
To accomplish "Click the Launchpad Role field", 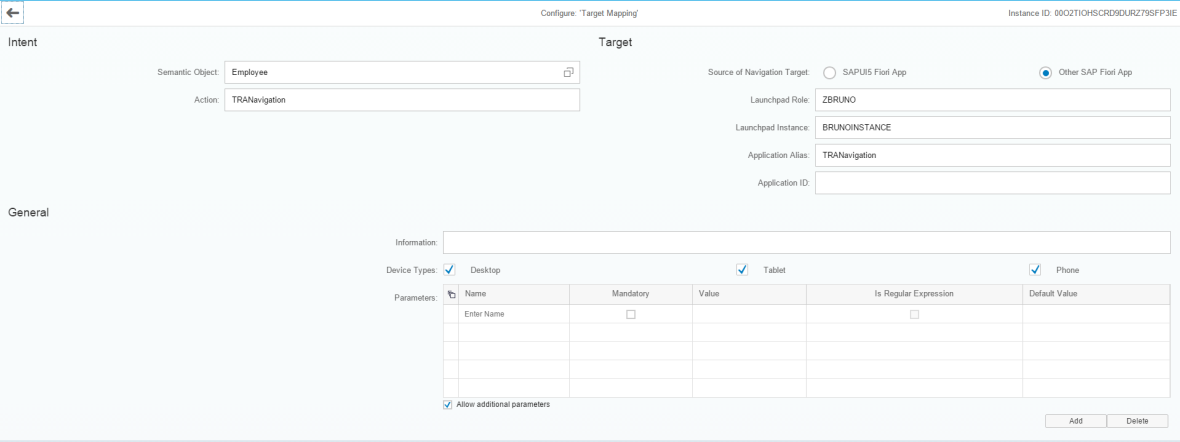I will [992, 100].
